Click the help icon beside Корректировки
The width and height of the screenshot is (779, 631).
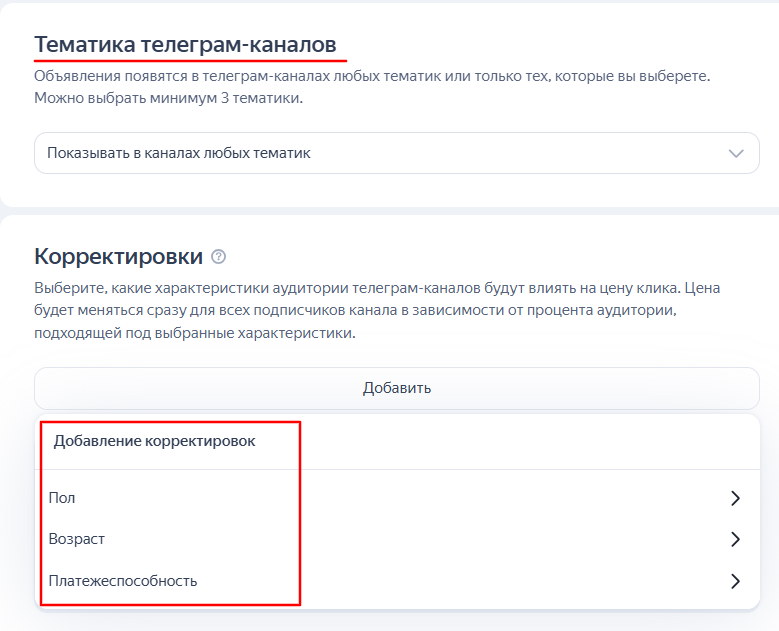[x=220, y=257]
